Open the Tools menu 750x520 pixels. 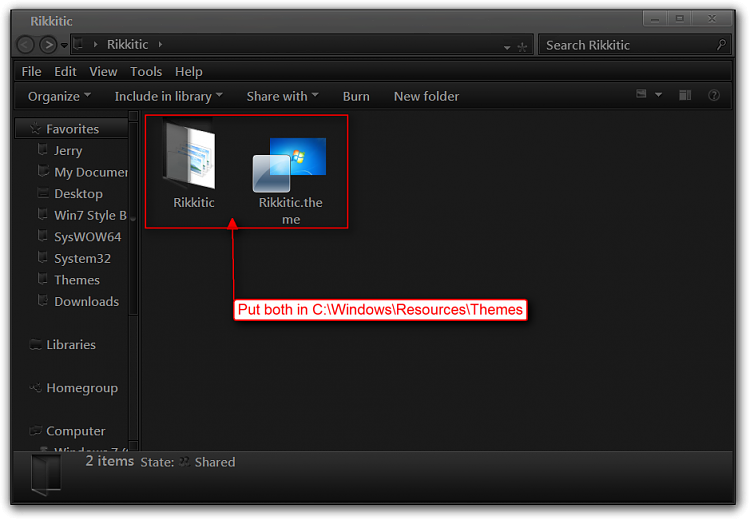tap(146, 72)
